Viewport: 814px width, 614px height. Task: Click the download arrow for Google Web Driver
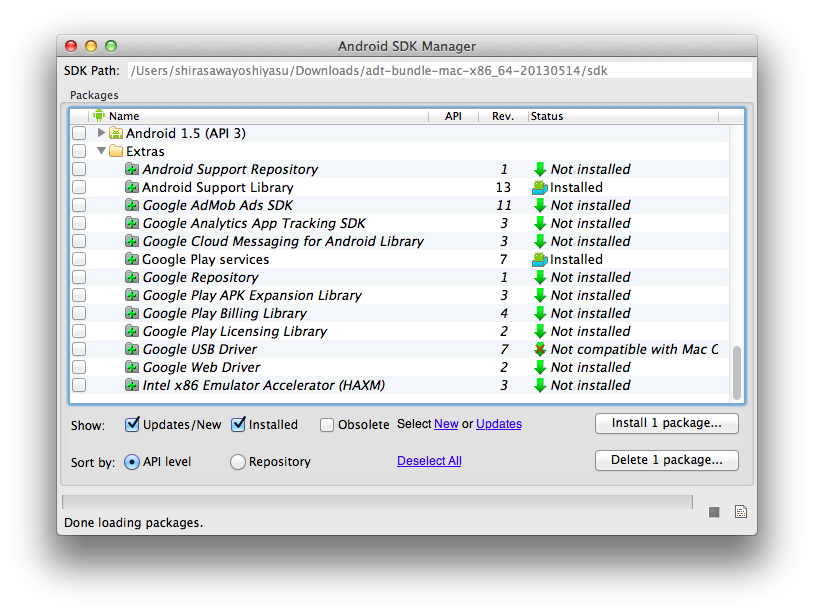click(x=540, y=367)
